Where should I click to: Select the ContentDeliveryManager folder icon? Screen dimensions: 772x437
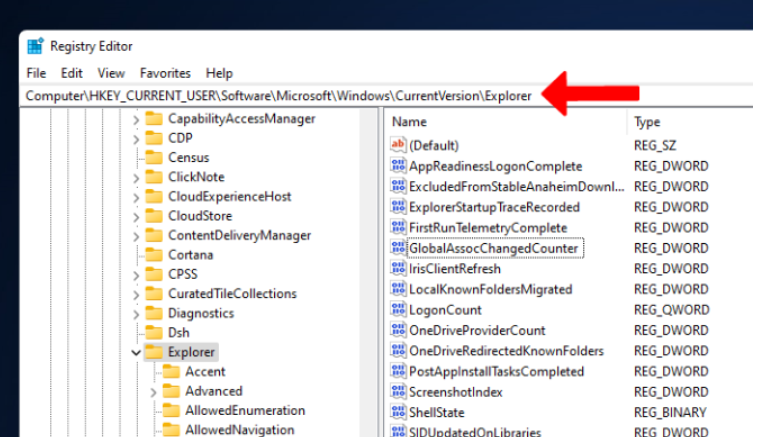point(154,235)
